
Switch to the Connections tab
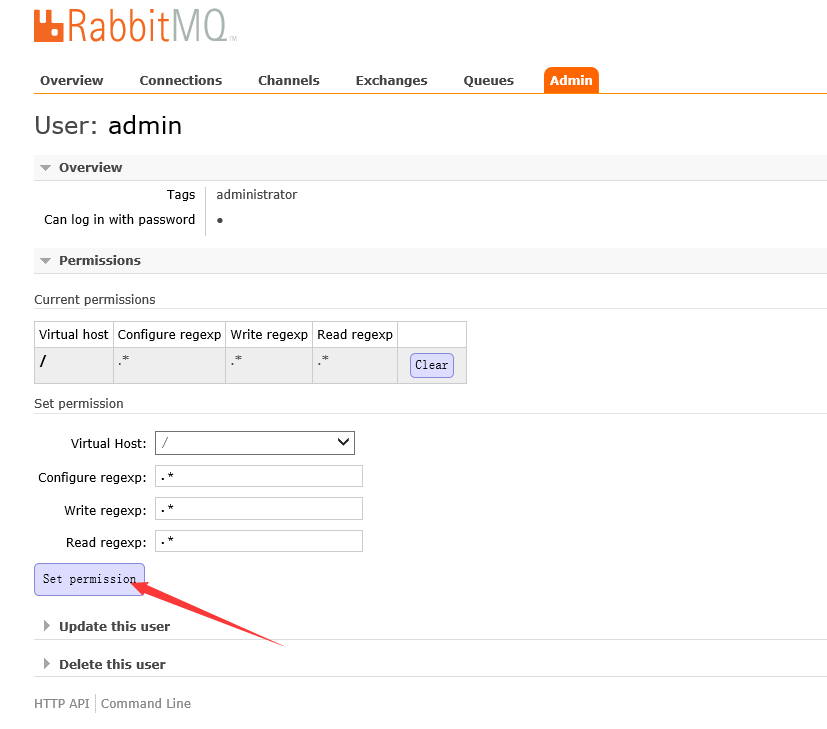point(181,81)
